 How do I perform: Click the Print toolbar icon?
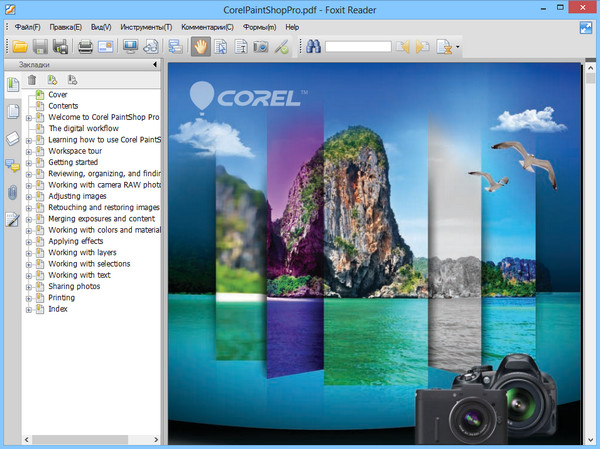click(86, 46)
